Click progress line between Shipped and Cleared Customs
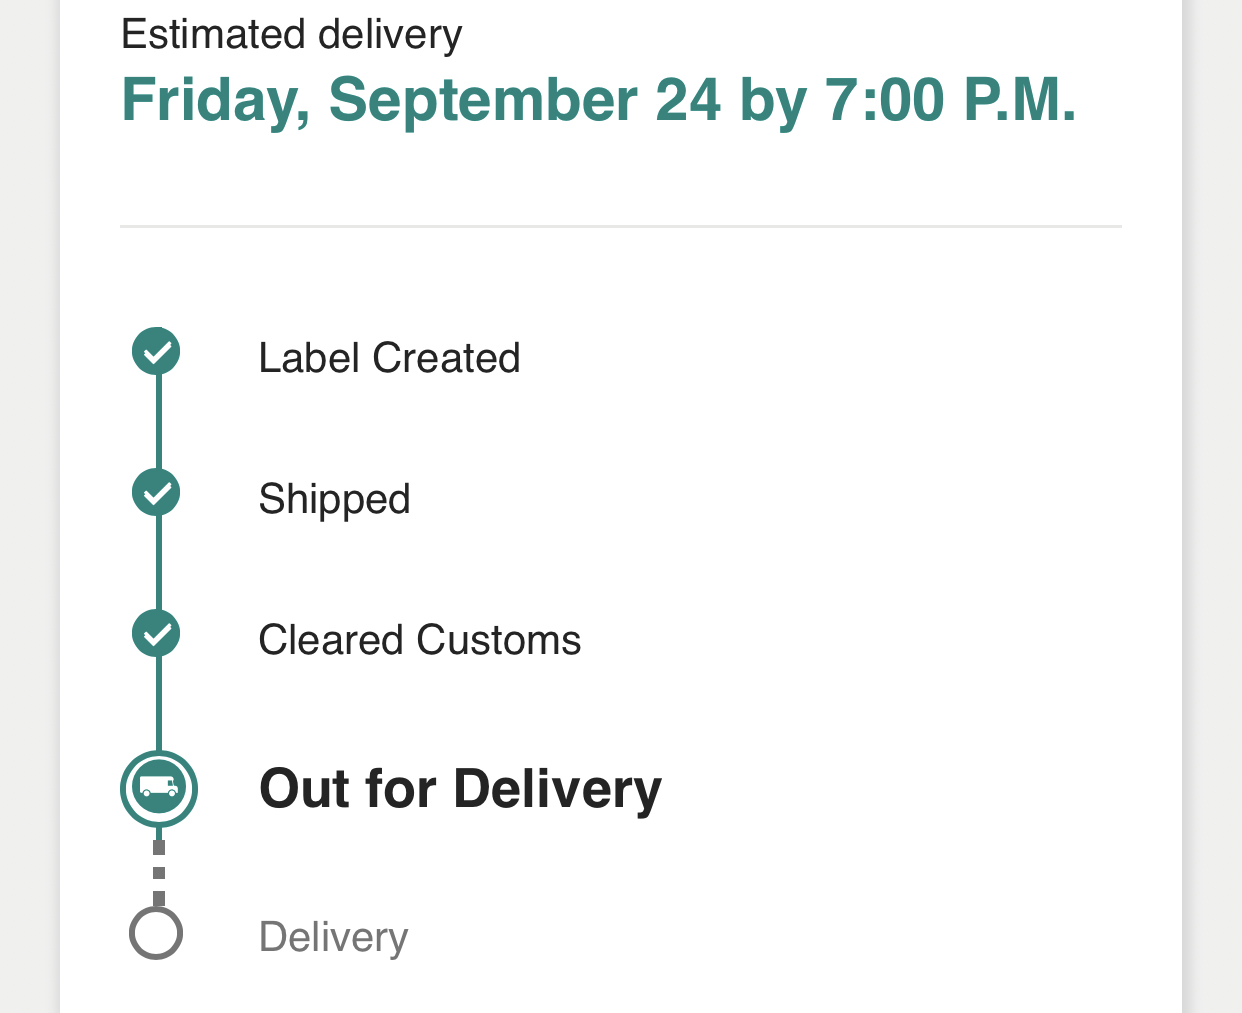The image size is (1242, 1013). tap(158, 563)
